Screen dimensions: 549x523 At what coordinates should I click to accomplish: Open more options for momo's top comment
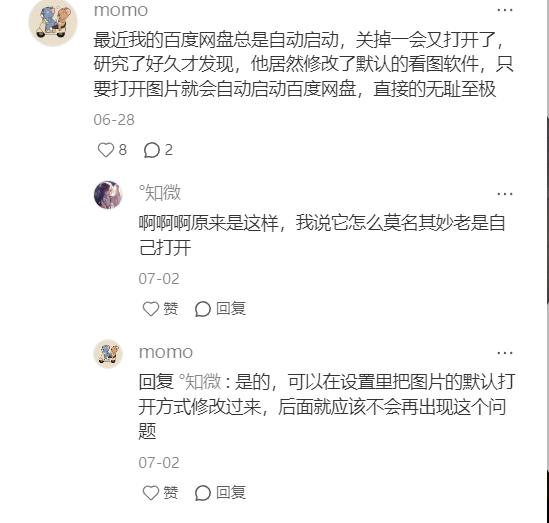[x=505, y=10]
